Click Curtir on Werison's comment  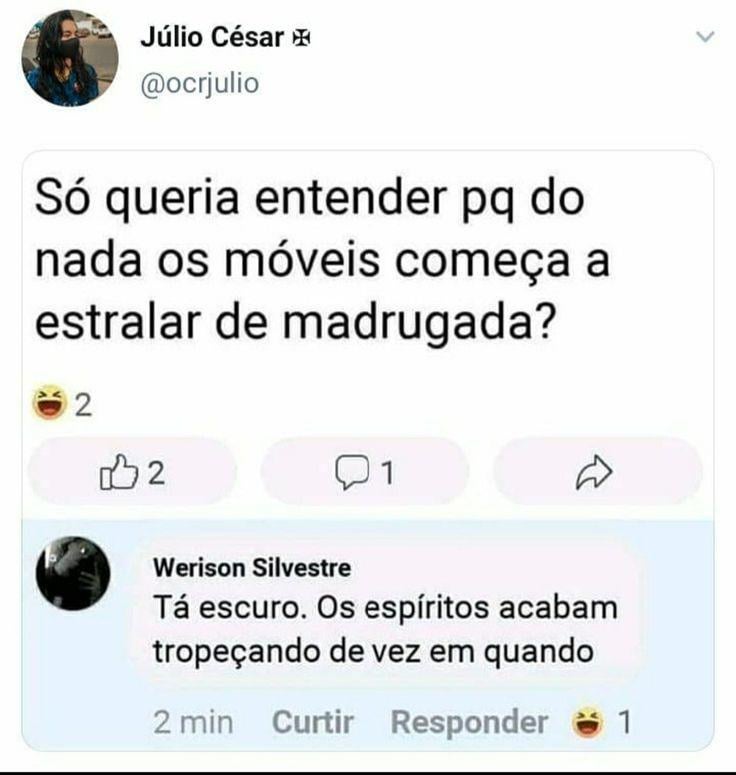pos(313,722)
